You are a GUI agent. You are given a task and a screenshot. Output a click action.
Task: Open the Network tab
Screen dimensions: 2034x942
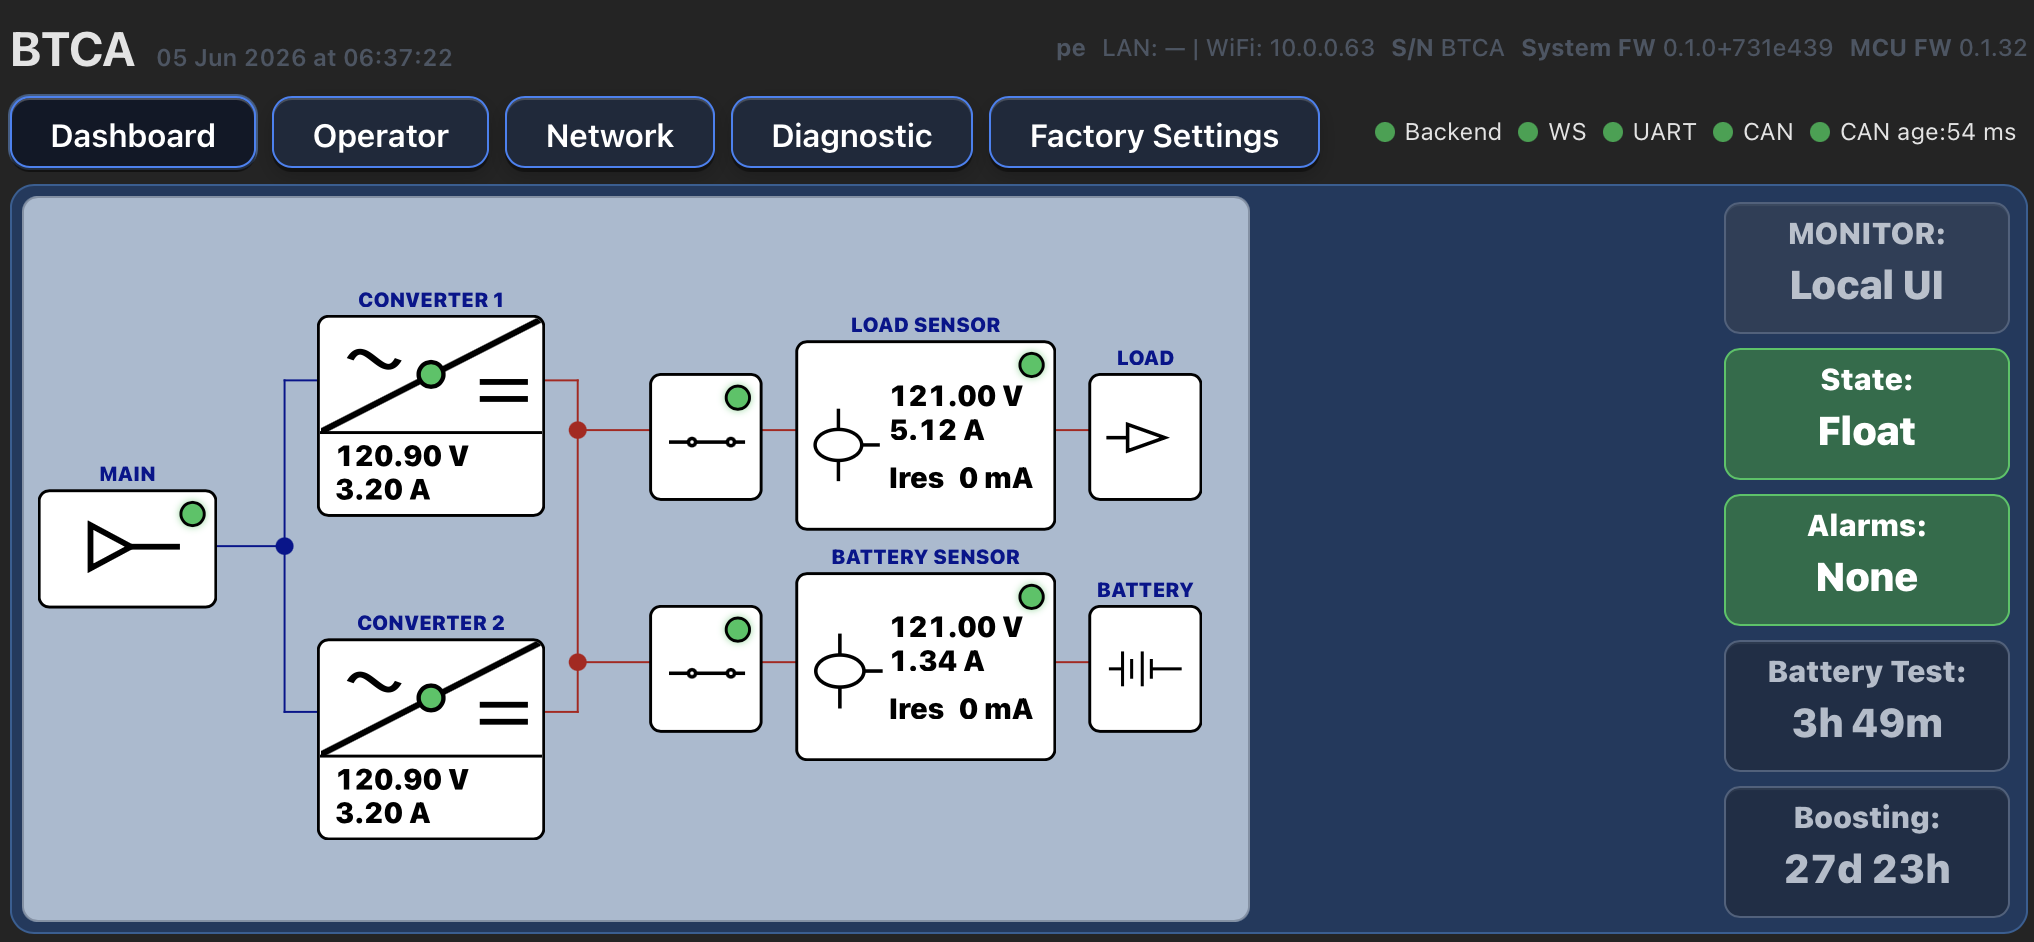click(610, 133)
